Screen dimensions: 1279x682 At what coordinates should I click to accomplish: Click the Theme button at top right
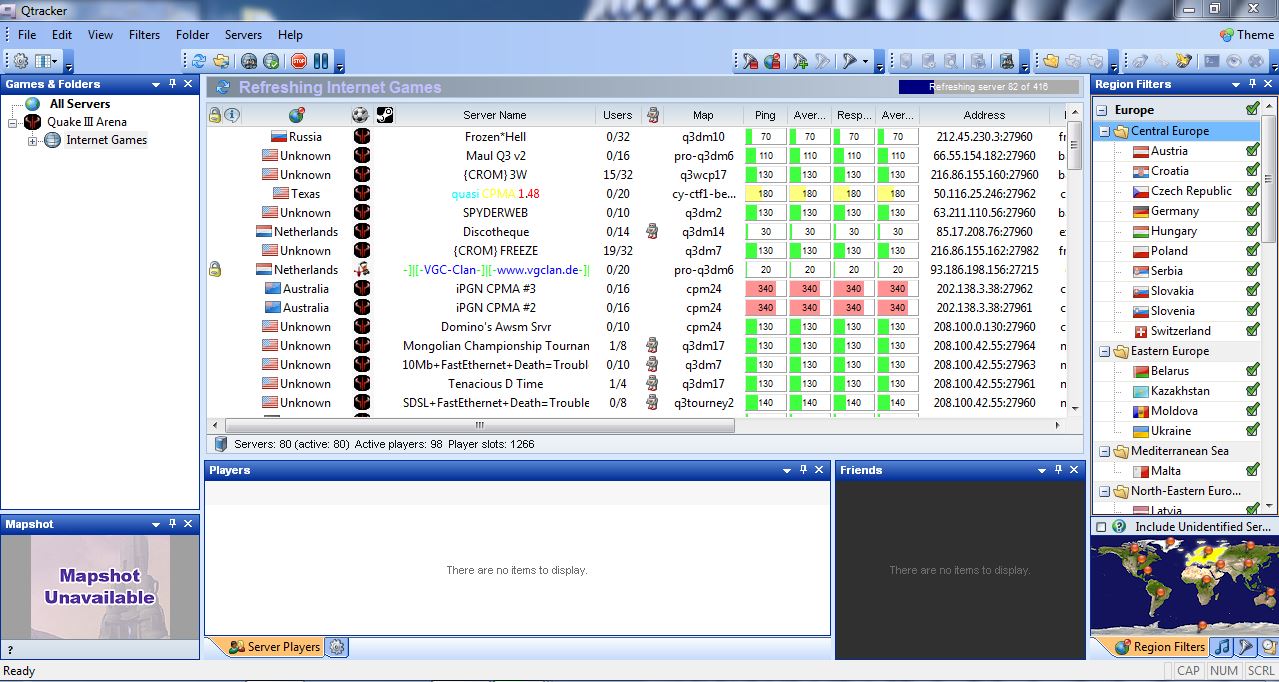[x=1247, y=34]
